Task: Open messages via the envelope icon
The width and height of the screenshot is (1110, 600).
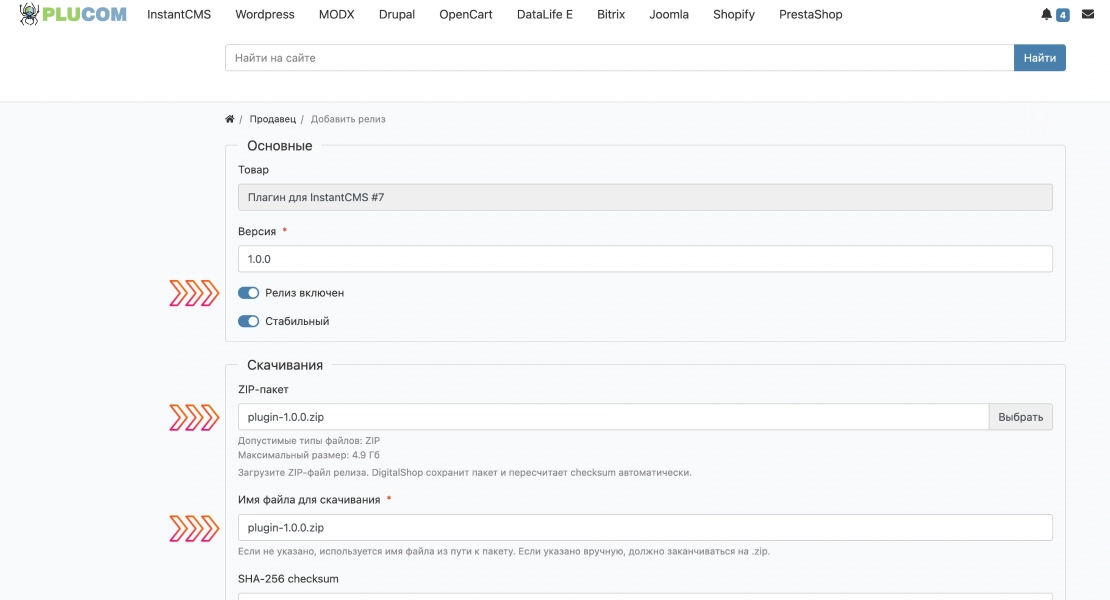Action: click(x=1088, y=14)
